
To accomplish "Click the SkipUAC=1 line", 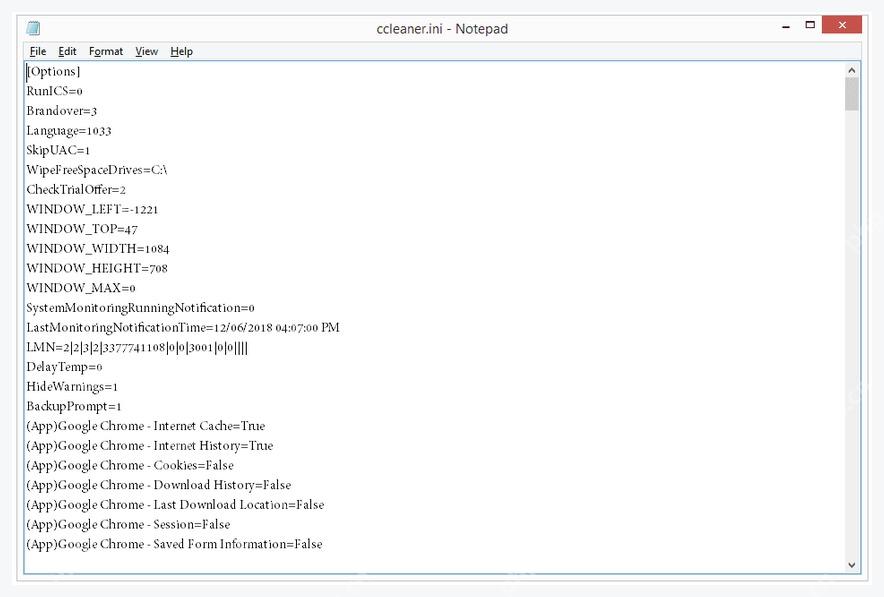I will point(58,151).
